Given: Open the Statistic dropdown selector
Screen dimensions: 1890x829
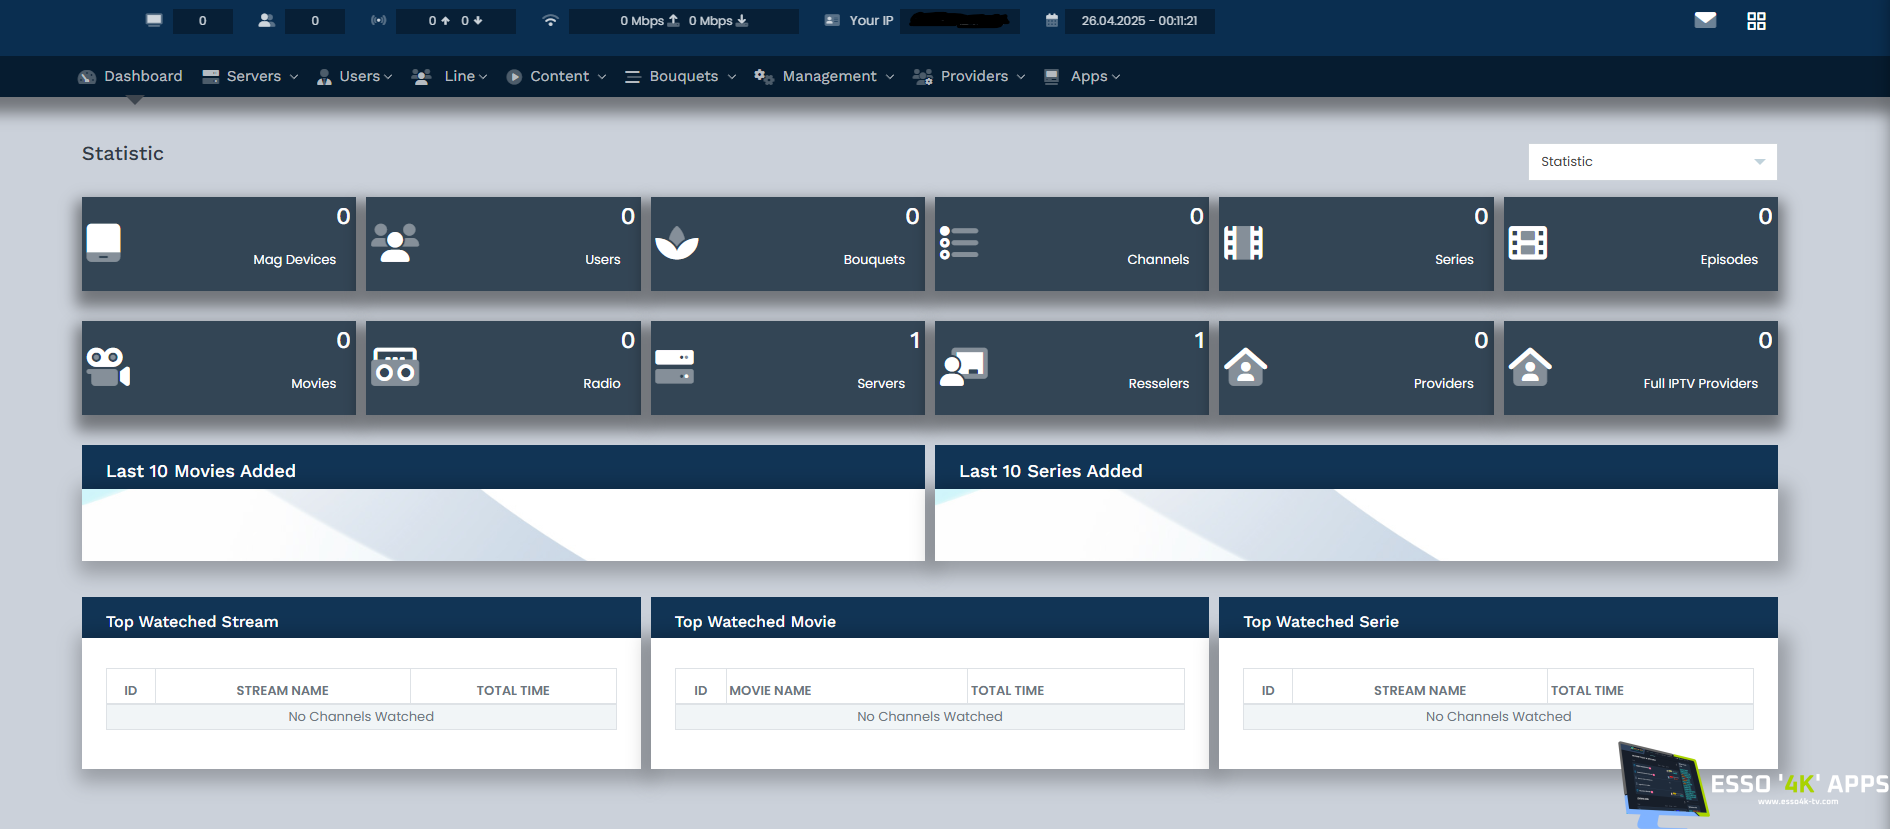Looking at the screenshot, I should click(1652, 162).
